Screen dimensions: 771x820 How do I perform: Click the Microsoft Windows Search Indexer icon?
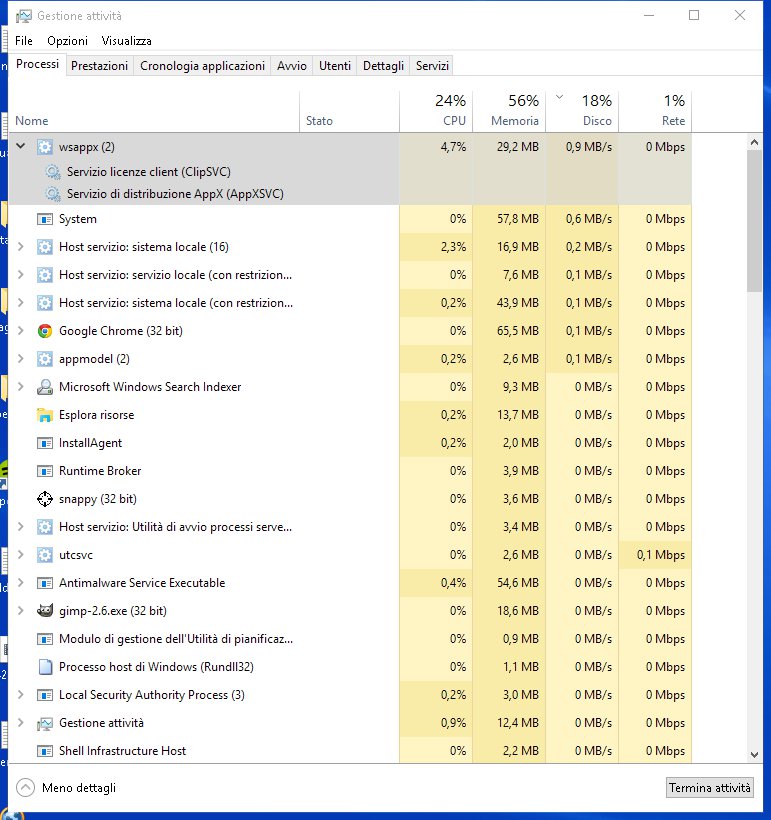coord(45,387)
